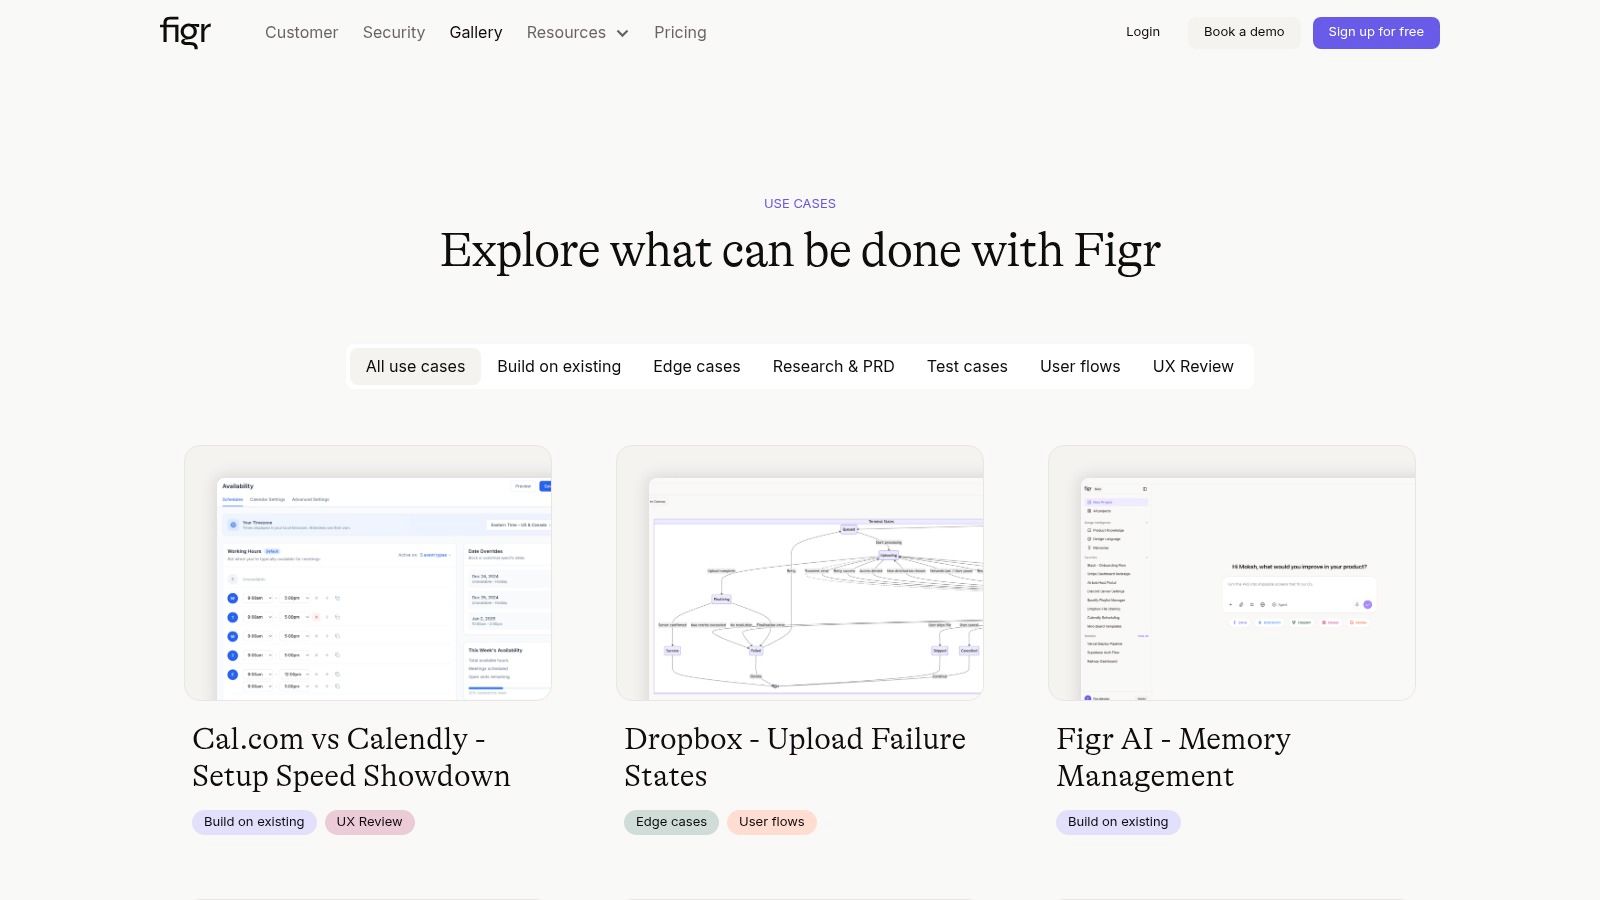Open the Security page link
1600x900 pixels.
(393, 32)
